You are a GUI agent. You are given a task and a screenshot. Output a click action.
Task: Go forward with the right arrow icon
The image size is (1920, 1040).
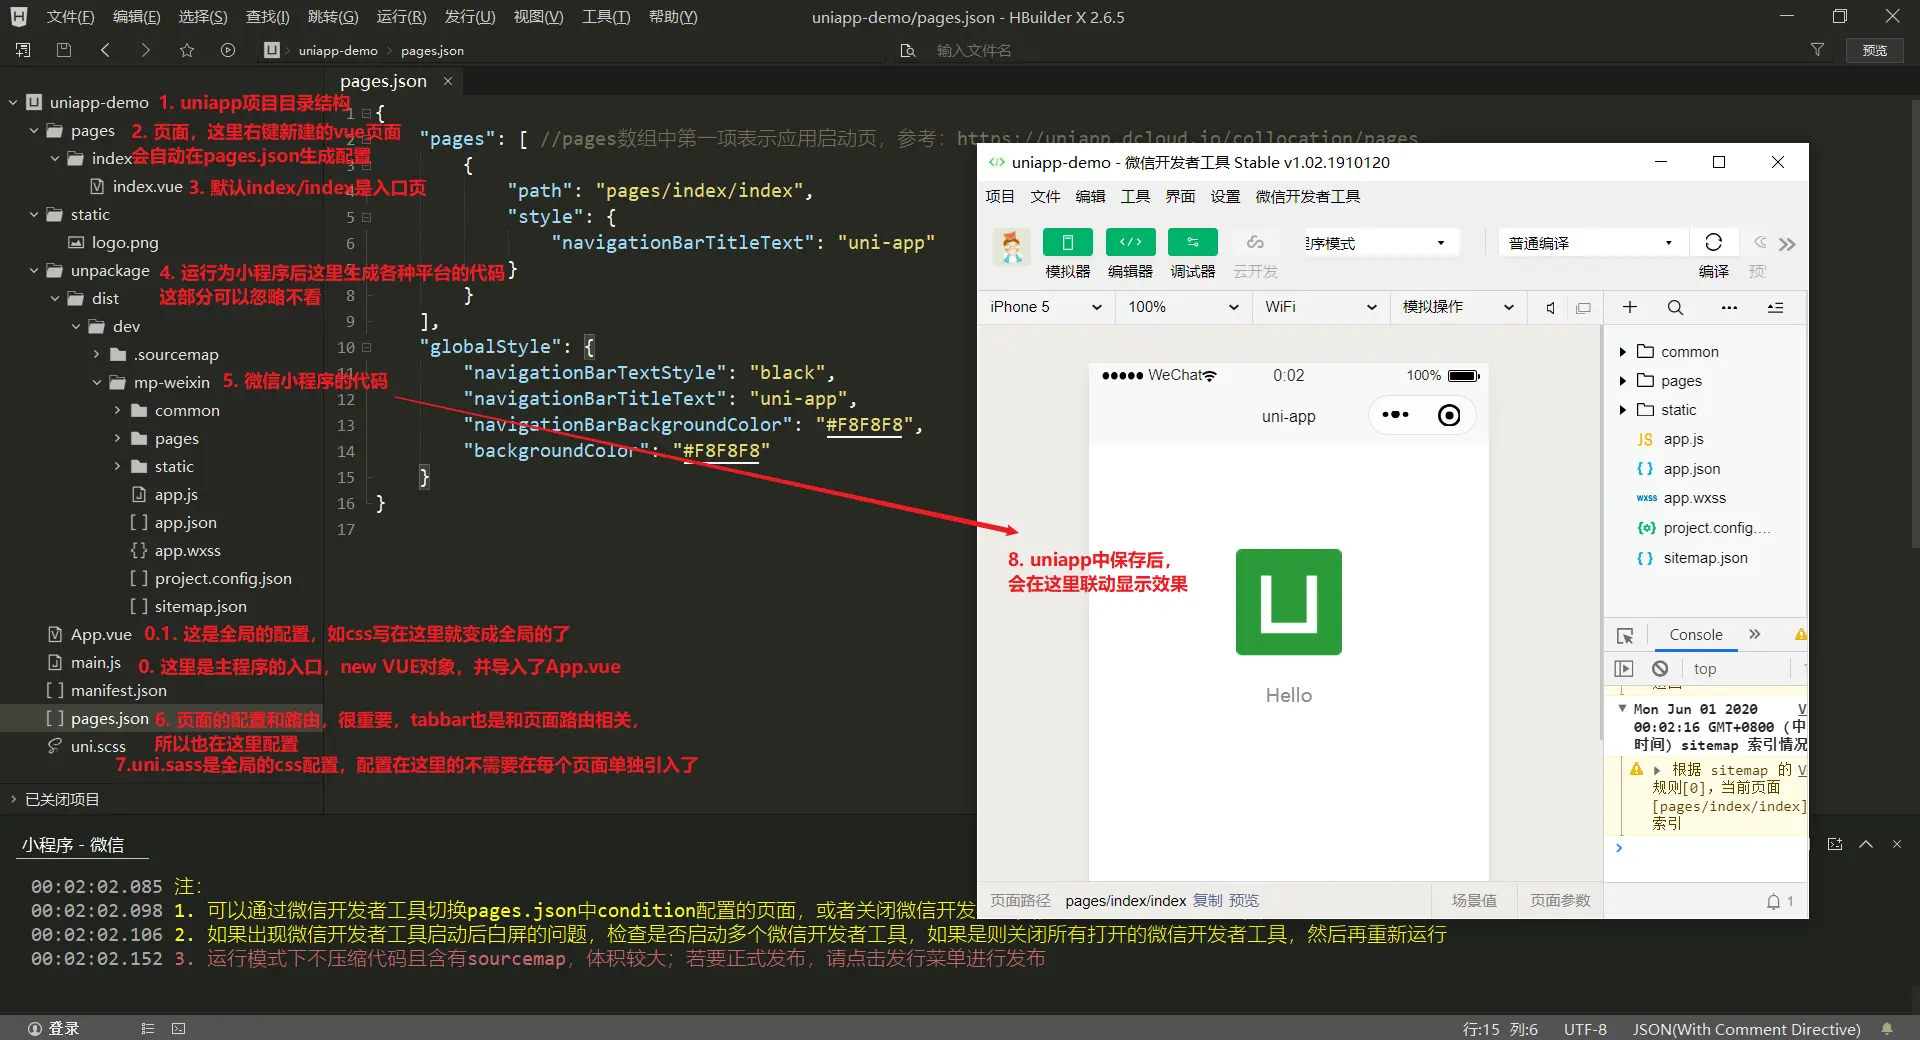point(146,50)
